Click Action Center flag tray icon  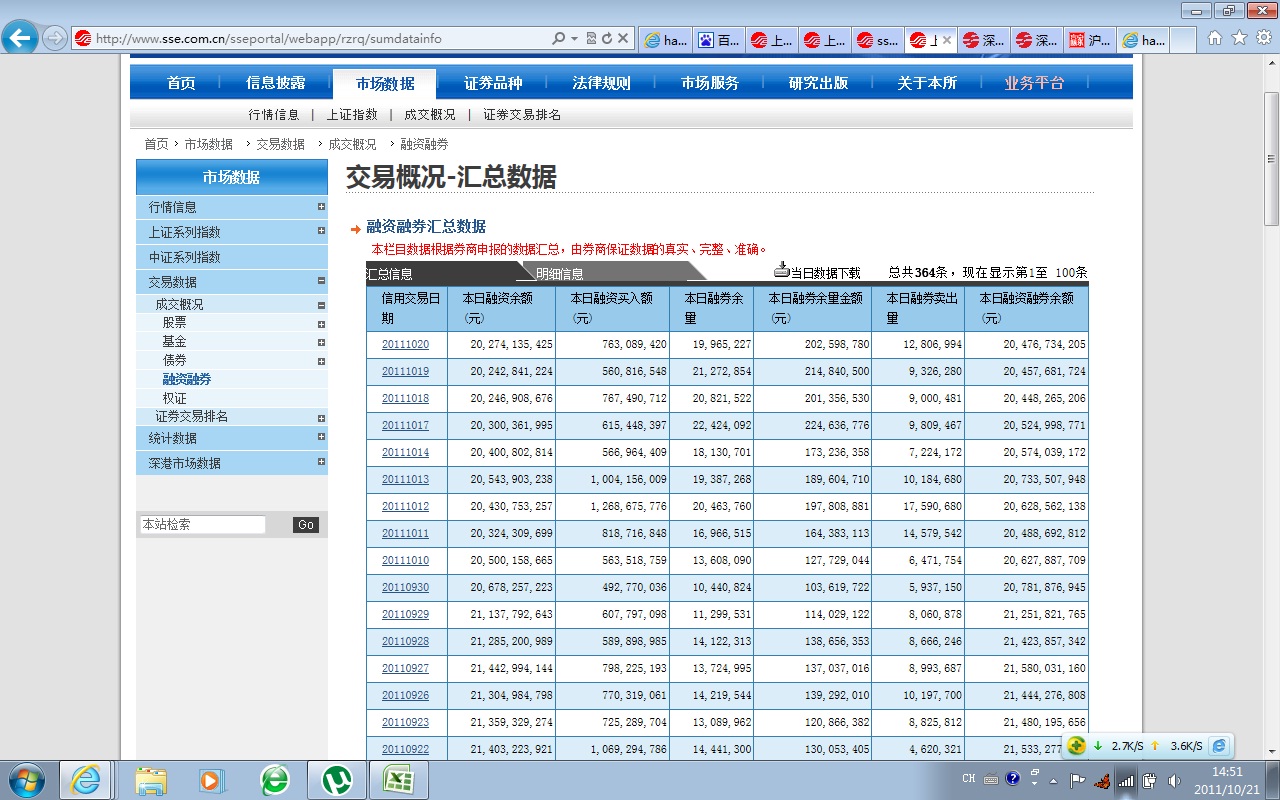(x=1078, y=780)
